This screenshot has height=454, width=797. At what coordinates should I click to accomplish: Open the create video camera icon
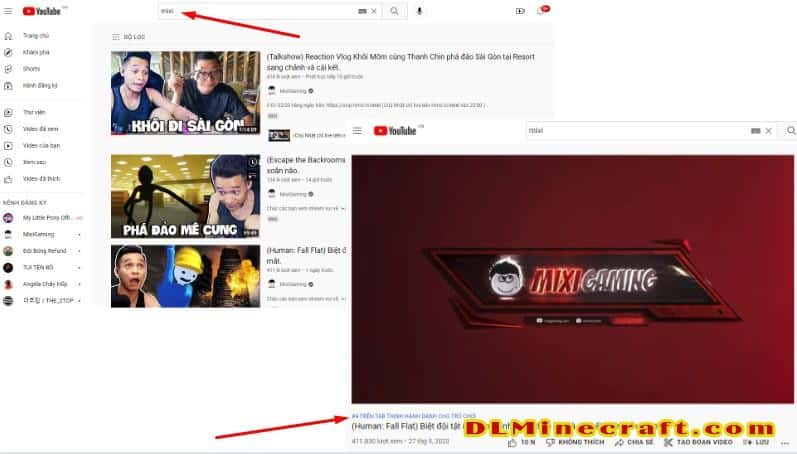[x=520, y=11]
